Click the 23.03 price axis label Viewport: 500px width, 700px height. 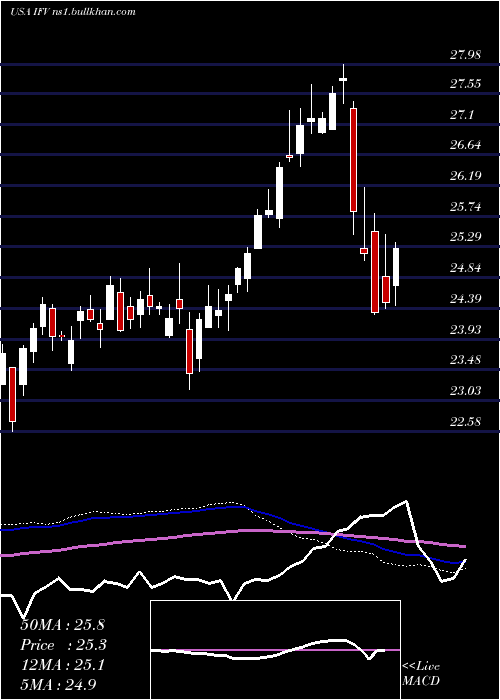(x=466, y=391)
